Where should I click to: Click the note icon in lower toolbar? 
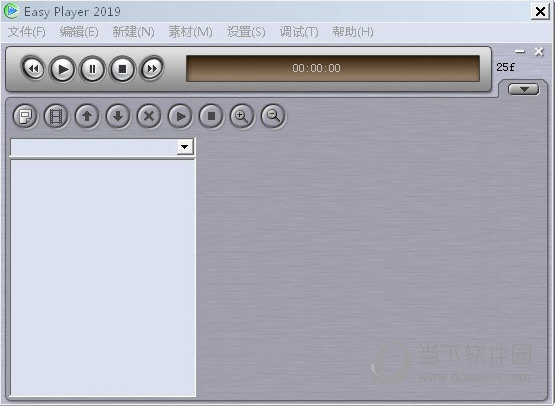[25, 116]
